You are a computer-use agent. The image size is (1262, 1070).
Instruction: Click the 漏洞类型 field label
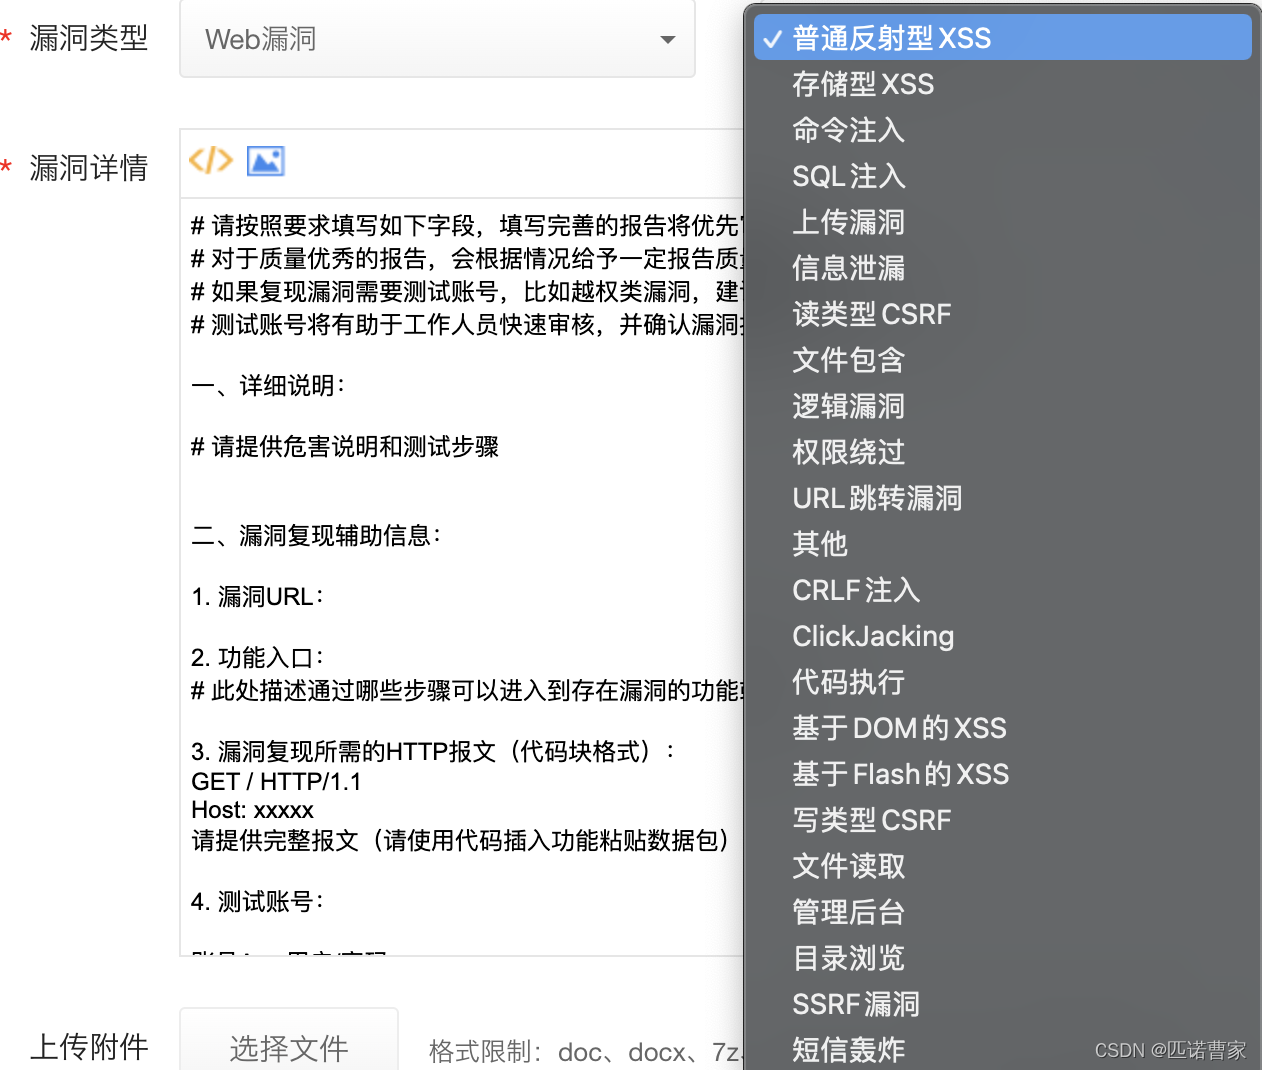89,38
